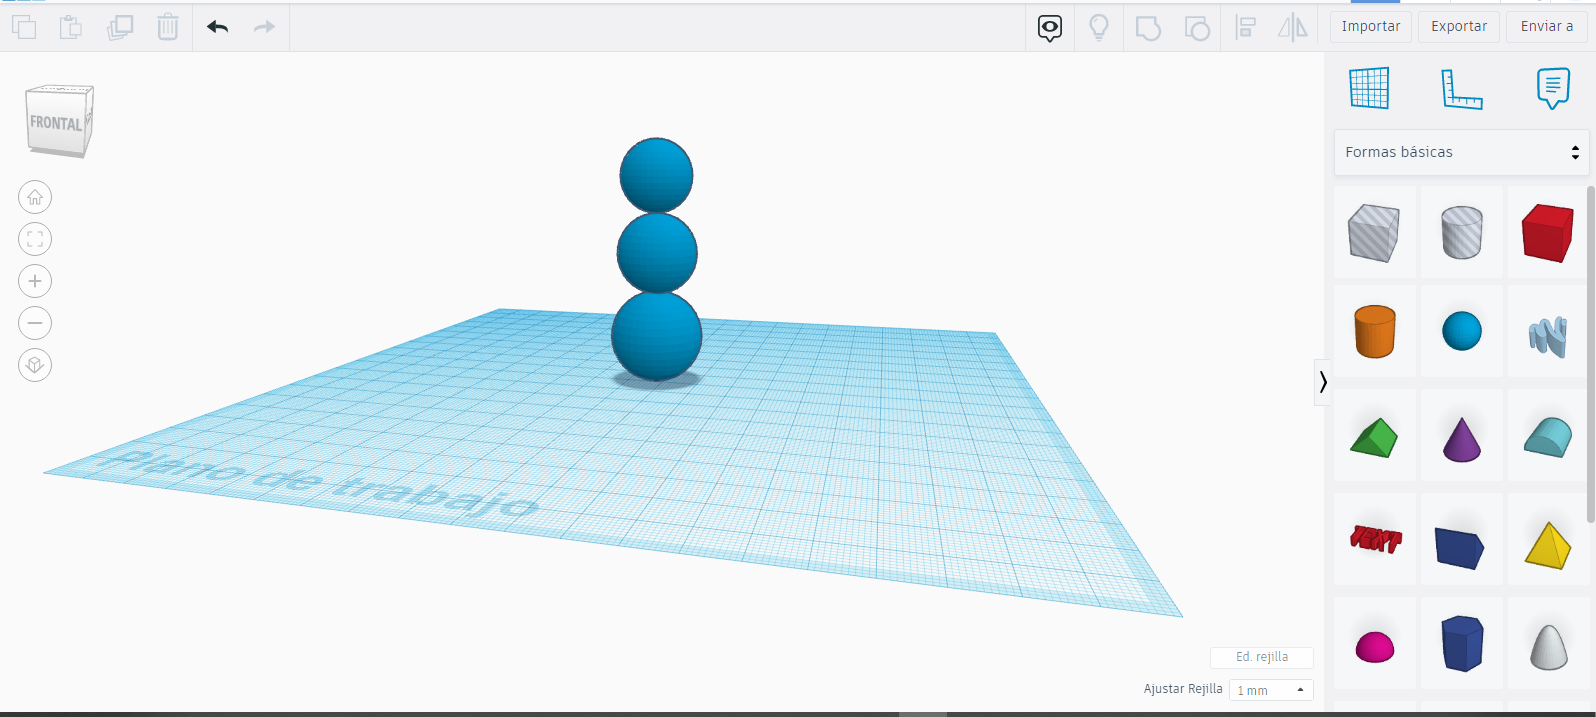Click the Home view button

(35, 197)
